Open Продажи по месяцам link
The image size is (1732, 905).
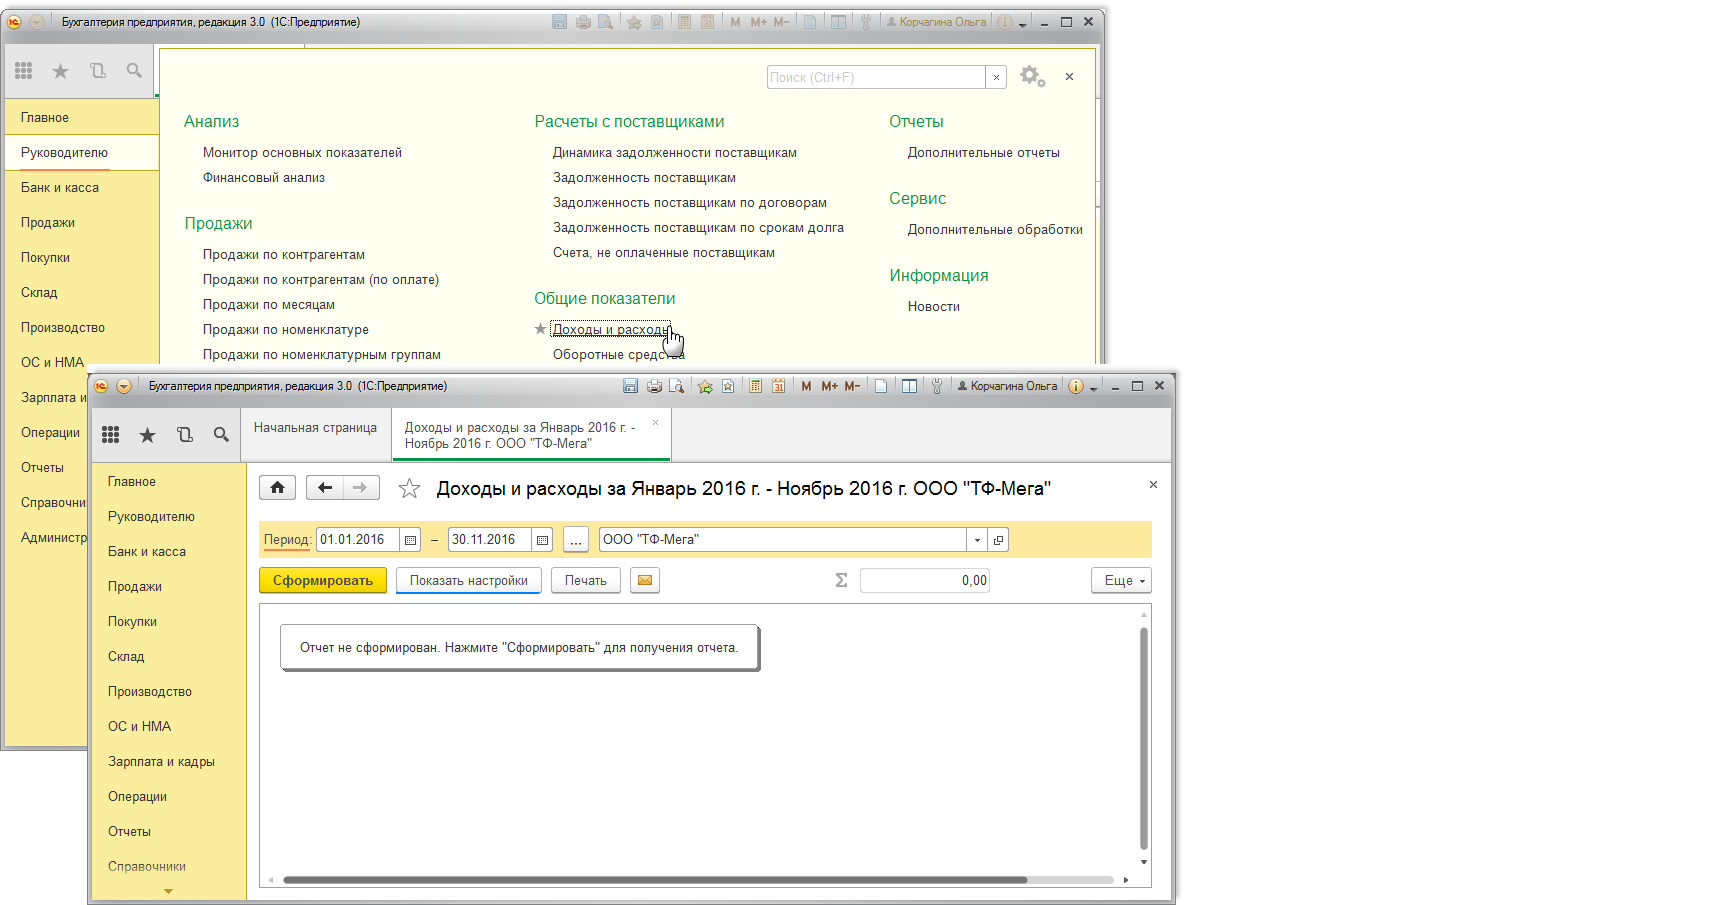269,305
